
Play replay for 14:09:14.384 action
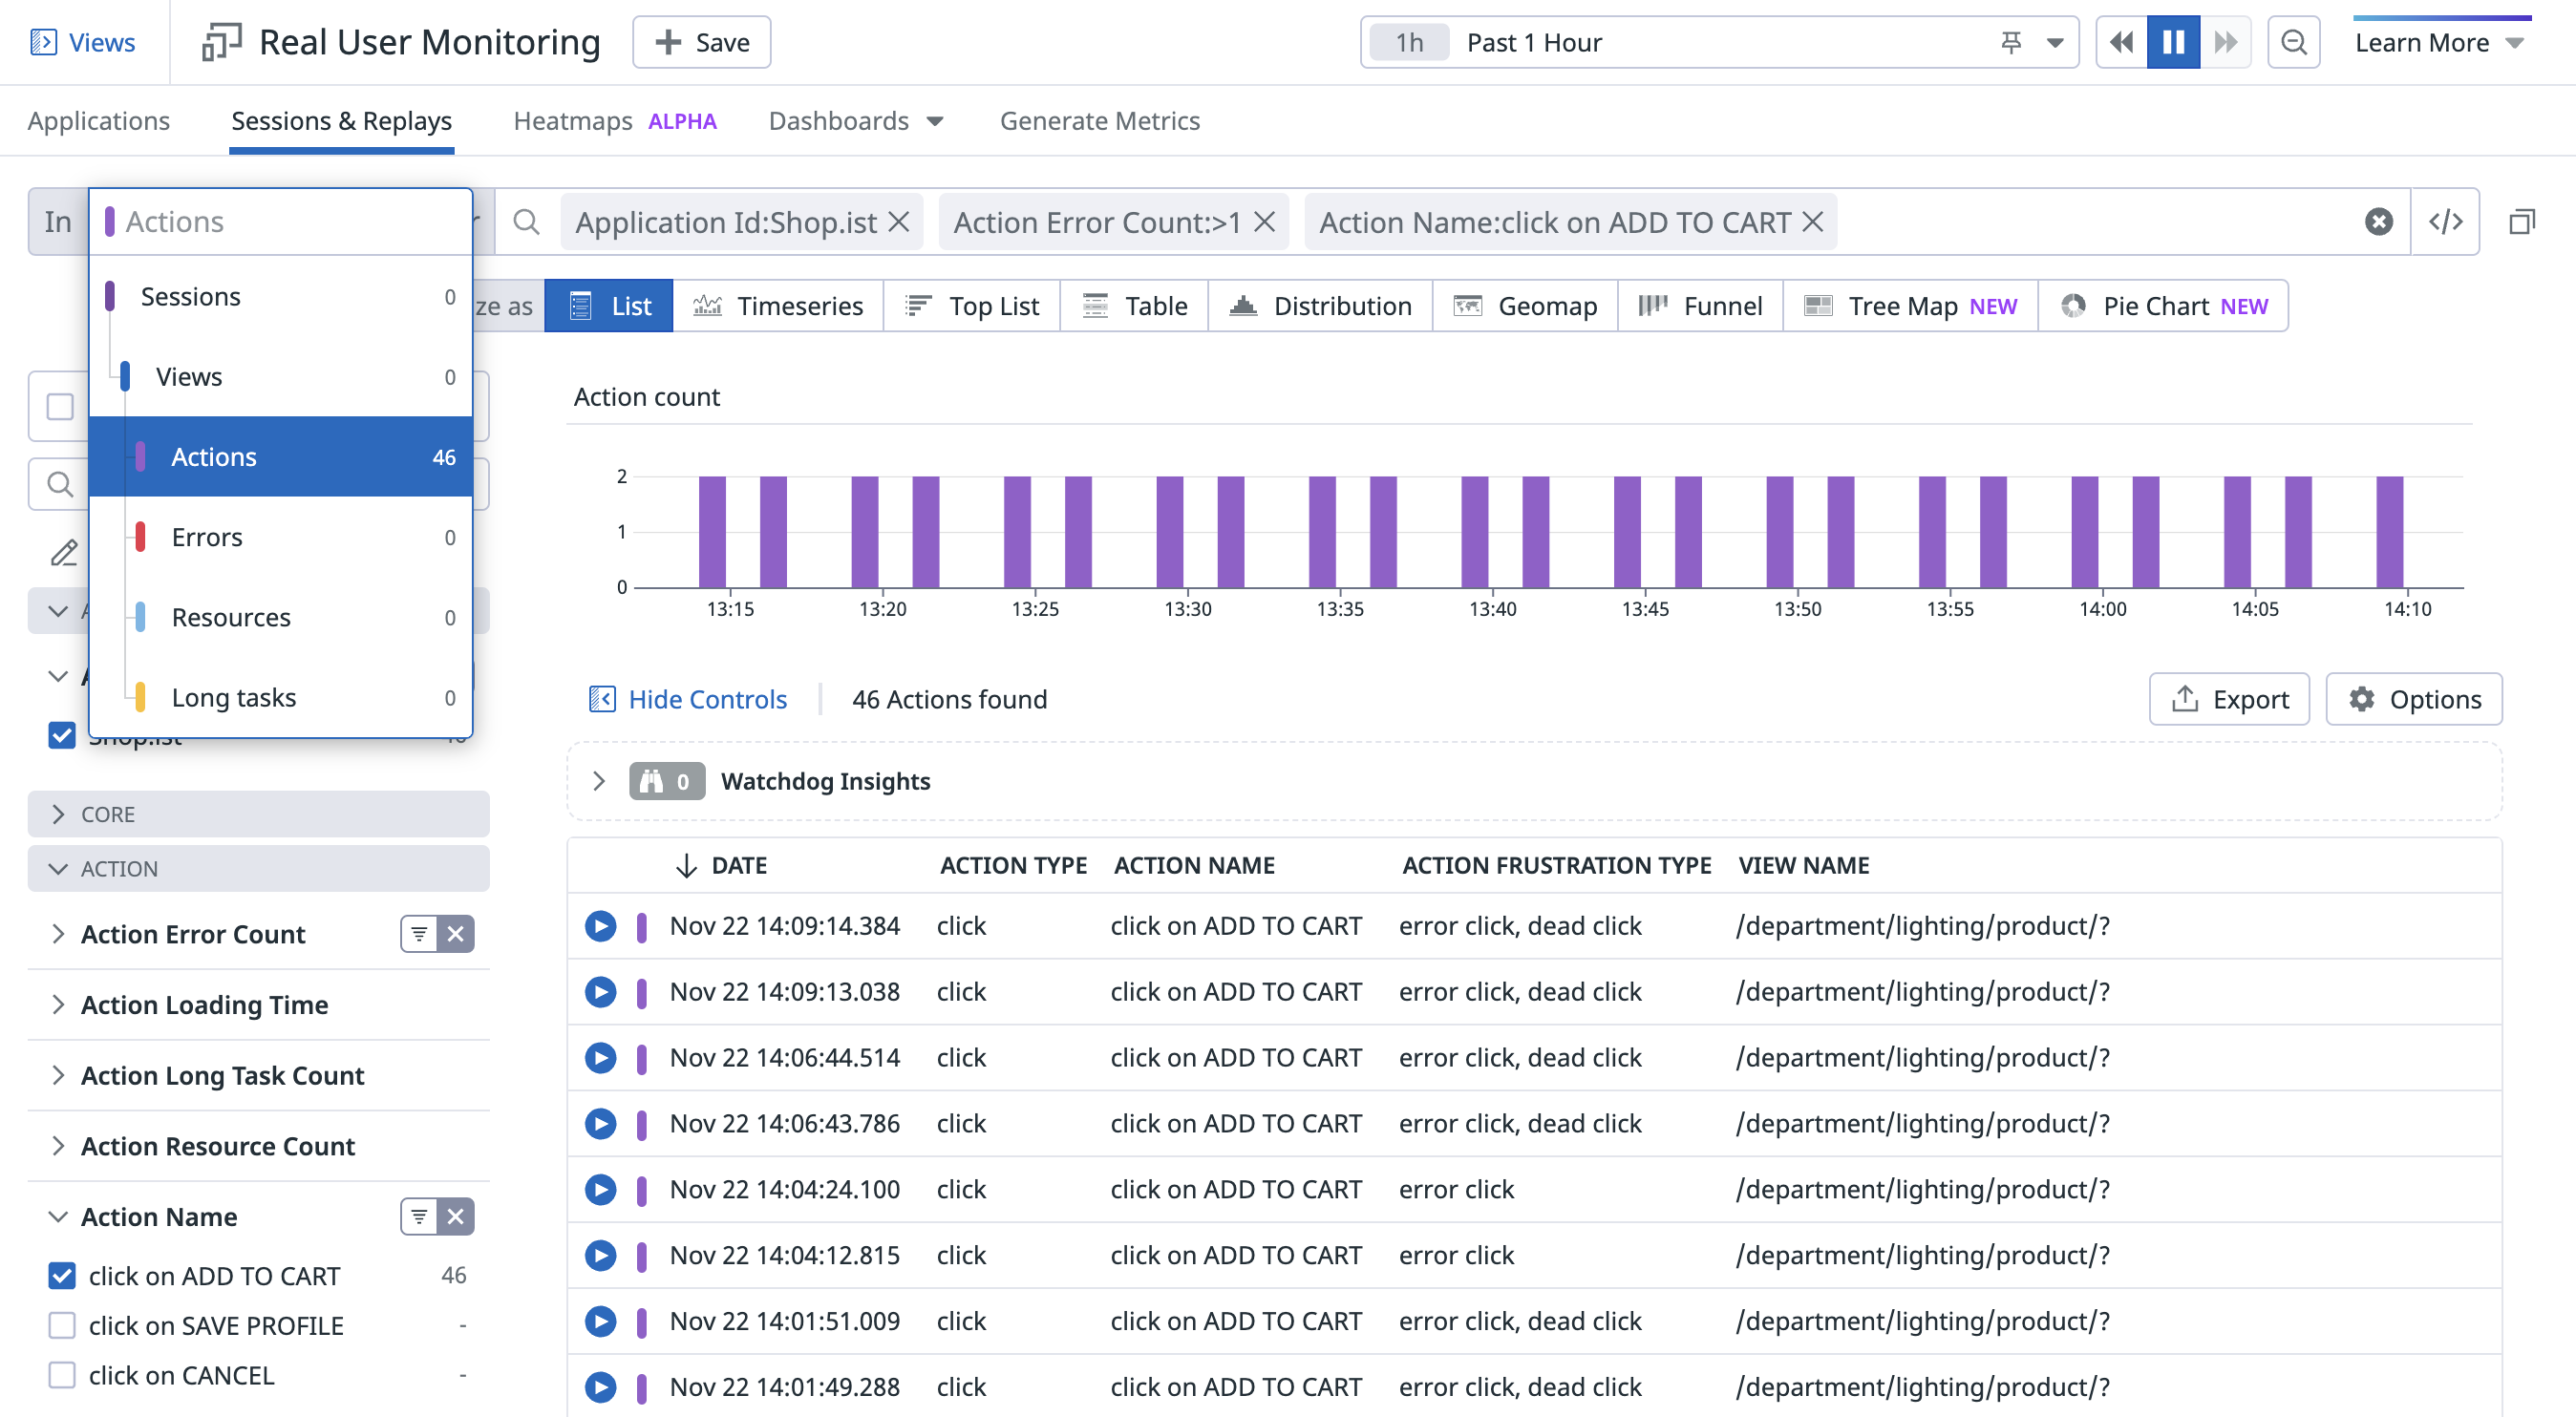pos(600,926)
